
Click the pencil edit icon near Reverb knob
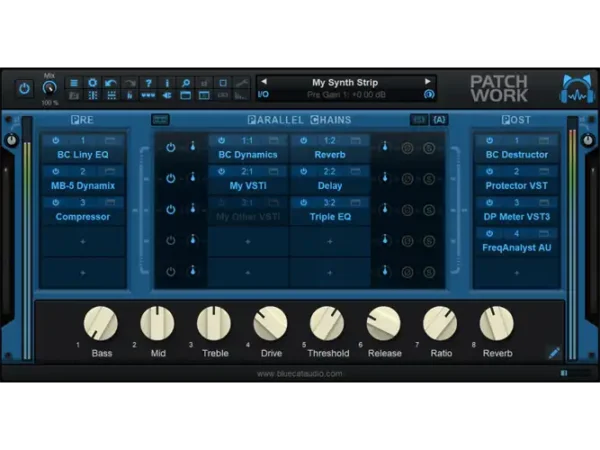point(554,352)
